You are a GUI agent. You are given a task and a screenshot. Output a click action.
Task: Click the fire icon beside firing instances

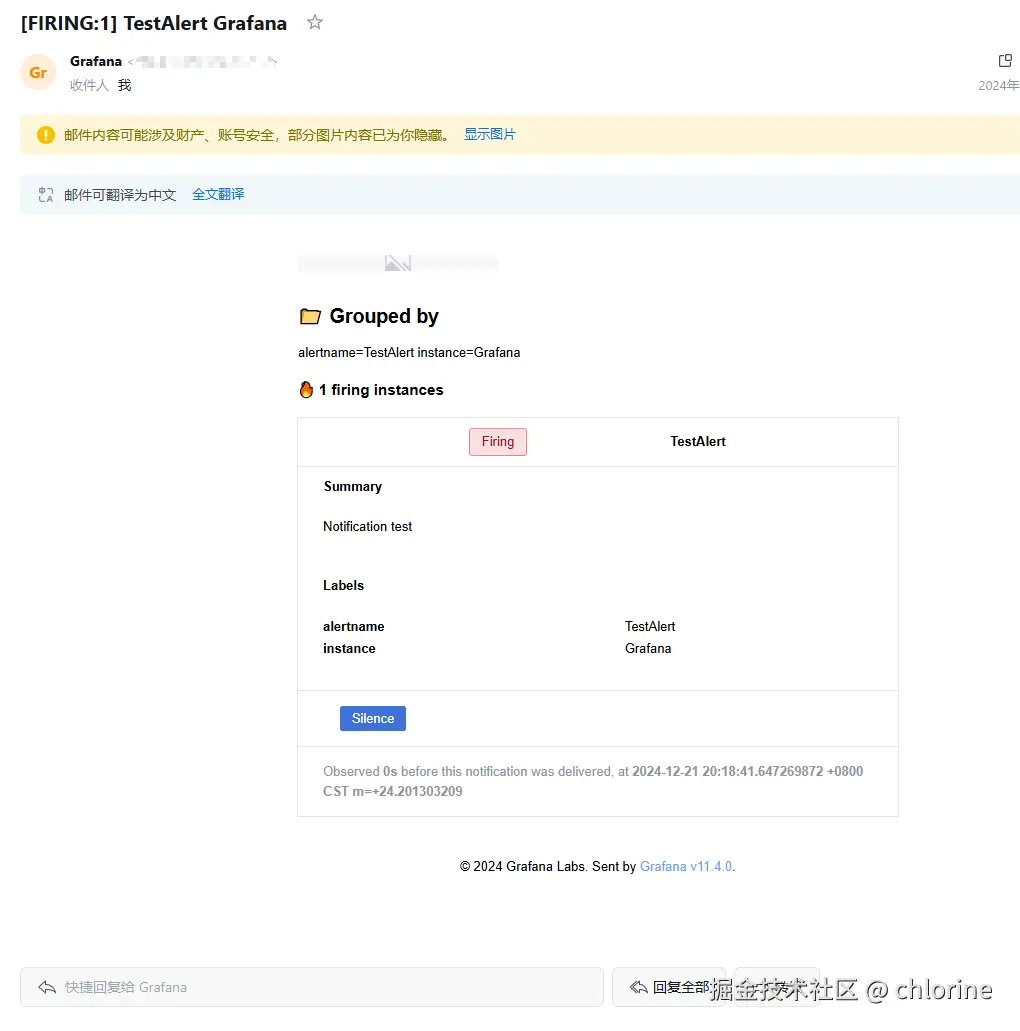click(306, 390)
